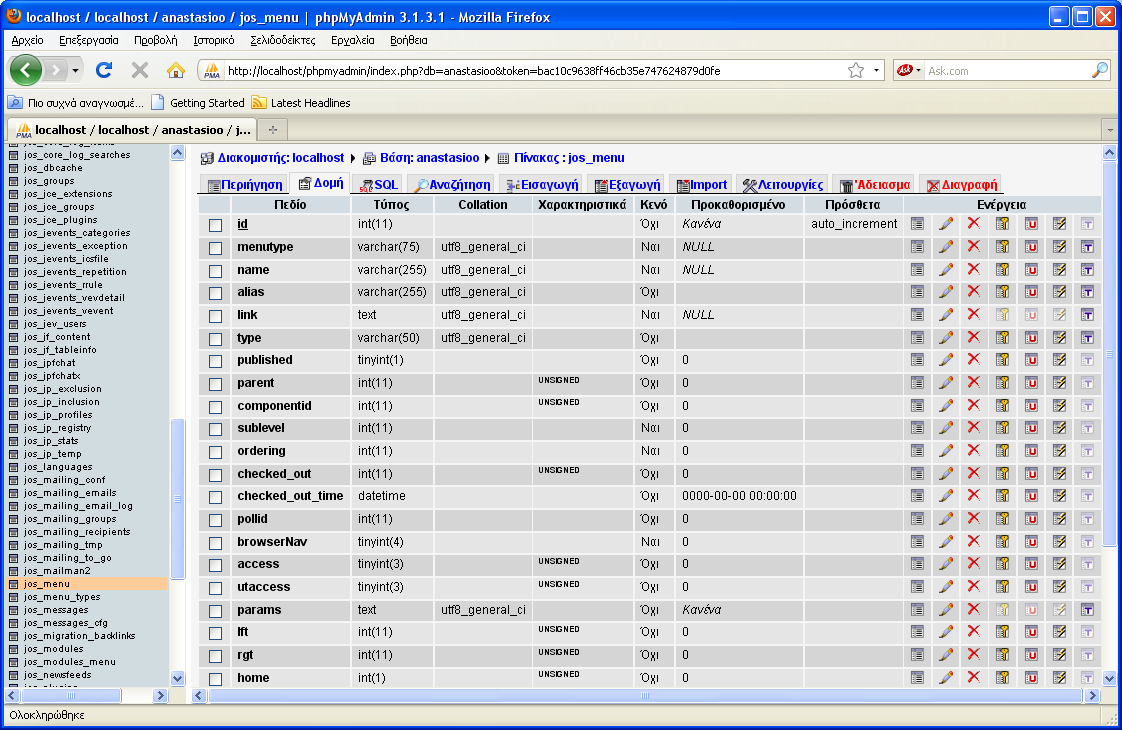Focus the URL address field

point(533,70)
